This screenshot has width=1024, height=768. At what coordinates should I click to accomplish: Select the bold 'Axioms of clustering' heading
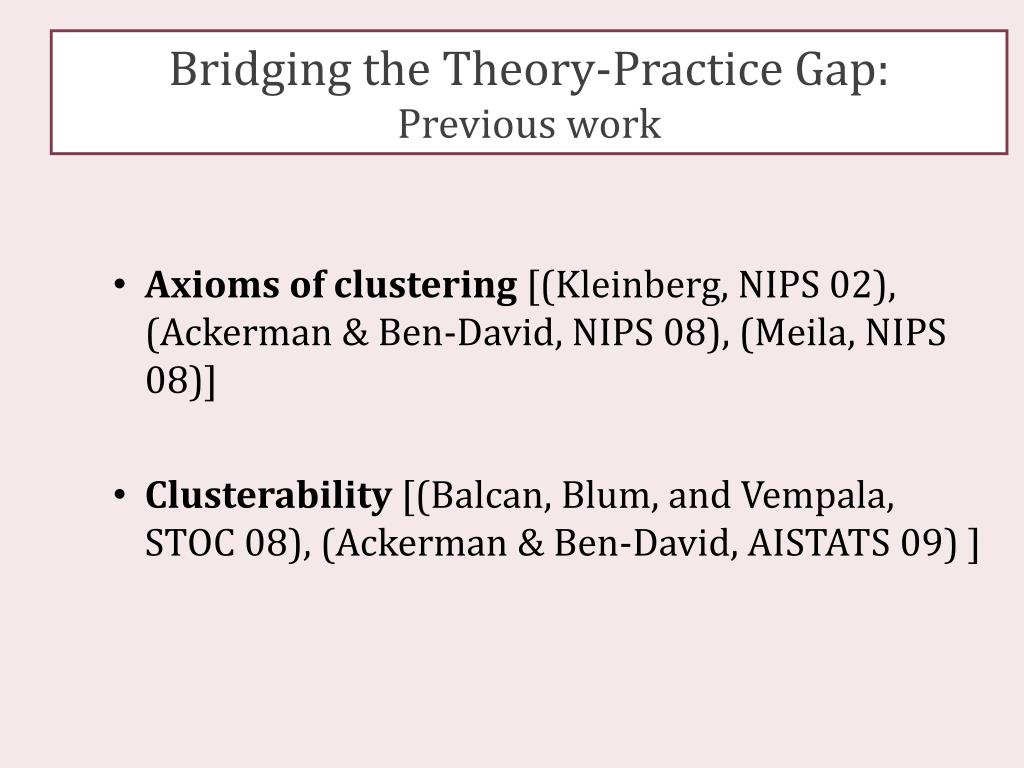[331, 285]
